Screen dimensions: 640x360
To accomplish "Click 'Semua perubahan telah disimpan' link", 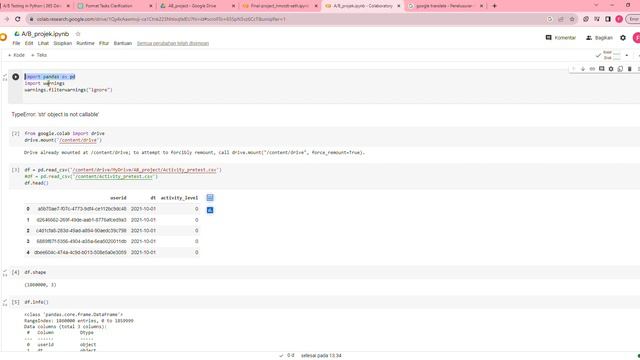I will coord(173,43).
